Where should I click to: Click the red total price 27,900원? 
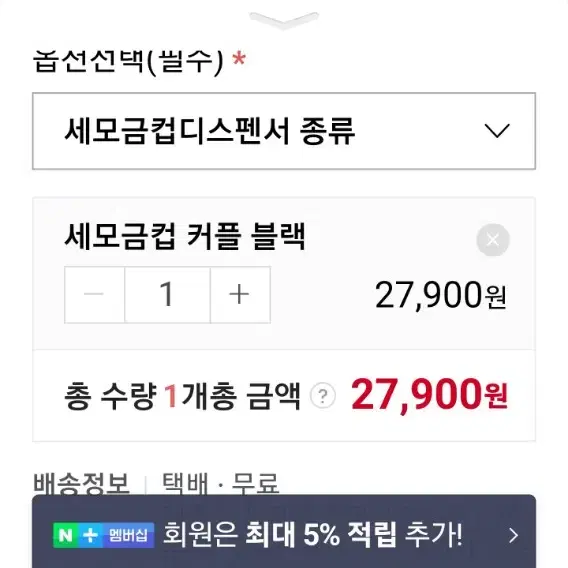coord(429,395)
